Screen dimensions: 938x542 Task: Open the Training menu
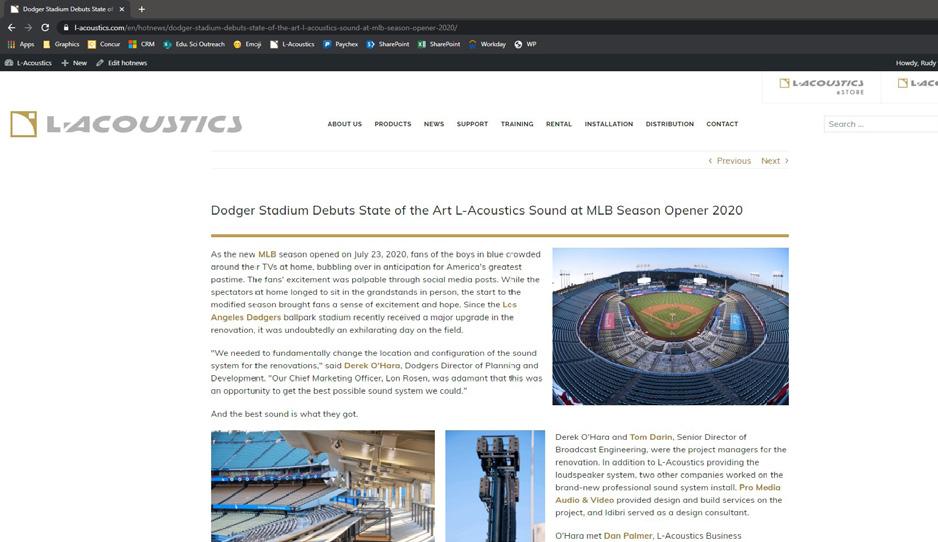click(x=517, y=124)
